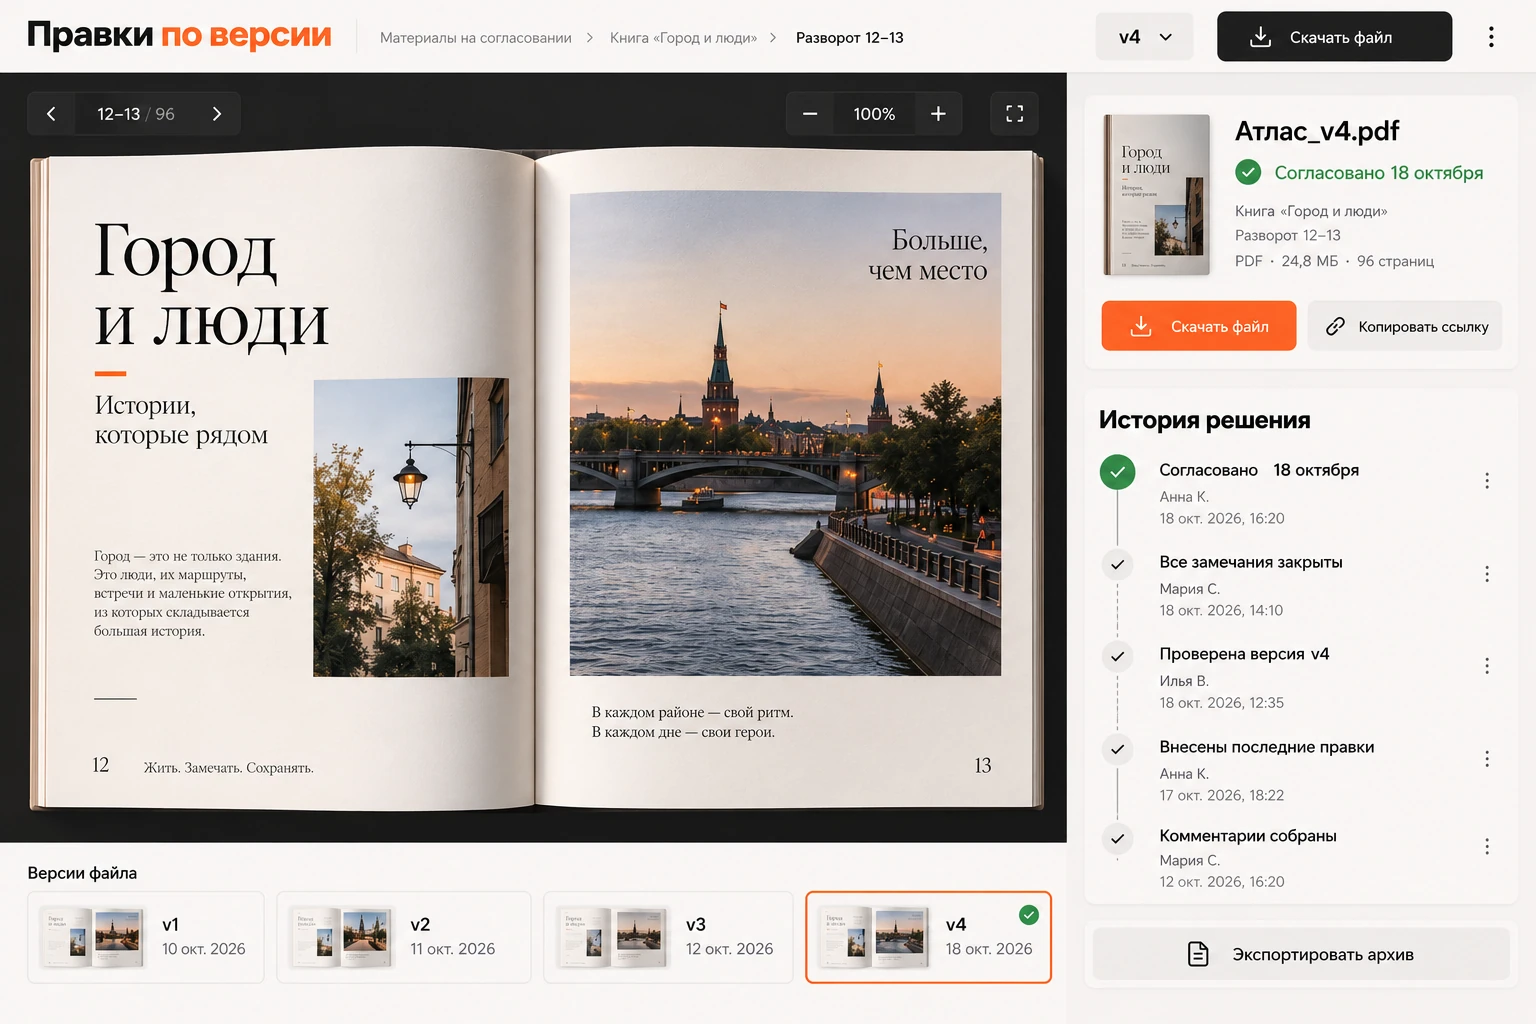Open options for "Проверена версия v4" entry
This screenshot has height=1024, width=1536.
[x=1487, y=666]
